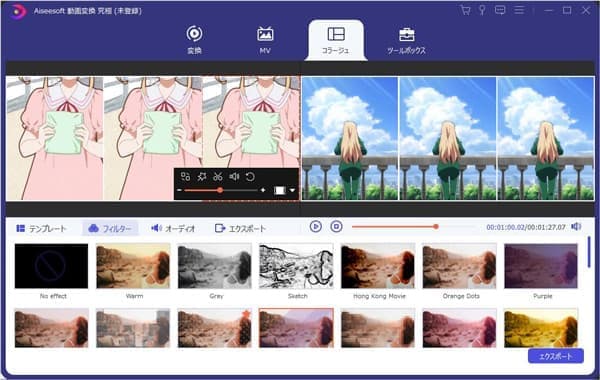Click the reset rotate arrow icon
600x380 pixels.
click(250, 176)
